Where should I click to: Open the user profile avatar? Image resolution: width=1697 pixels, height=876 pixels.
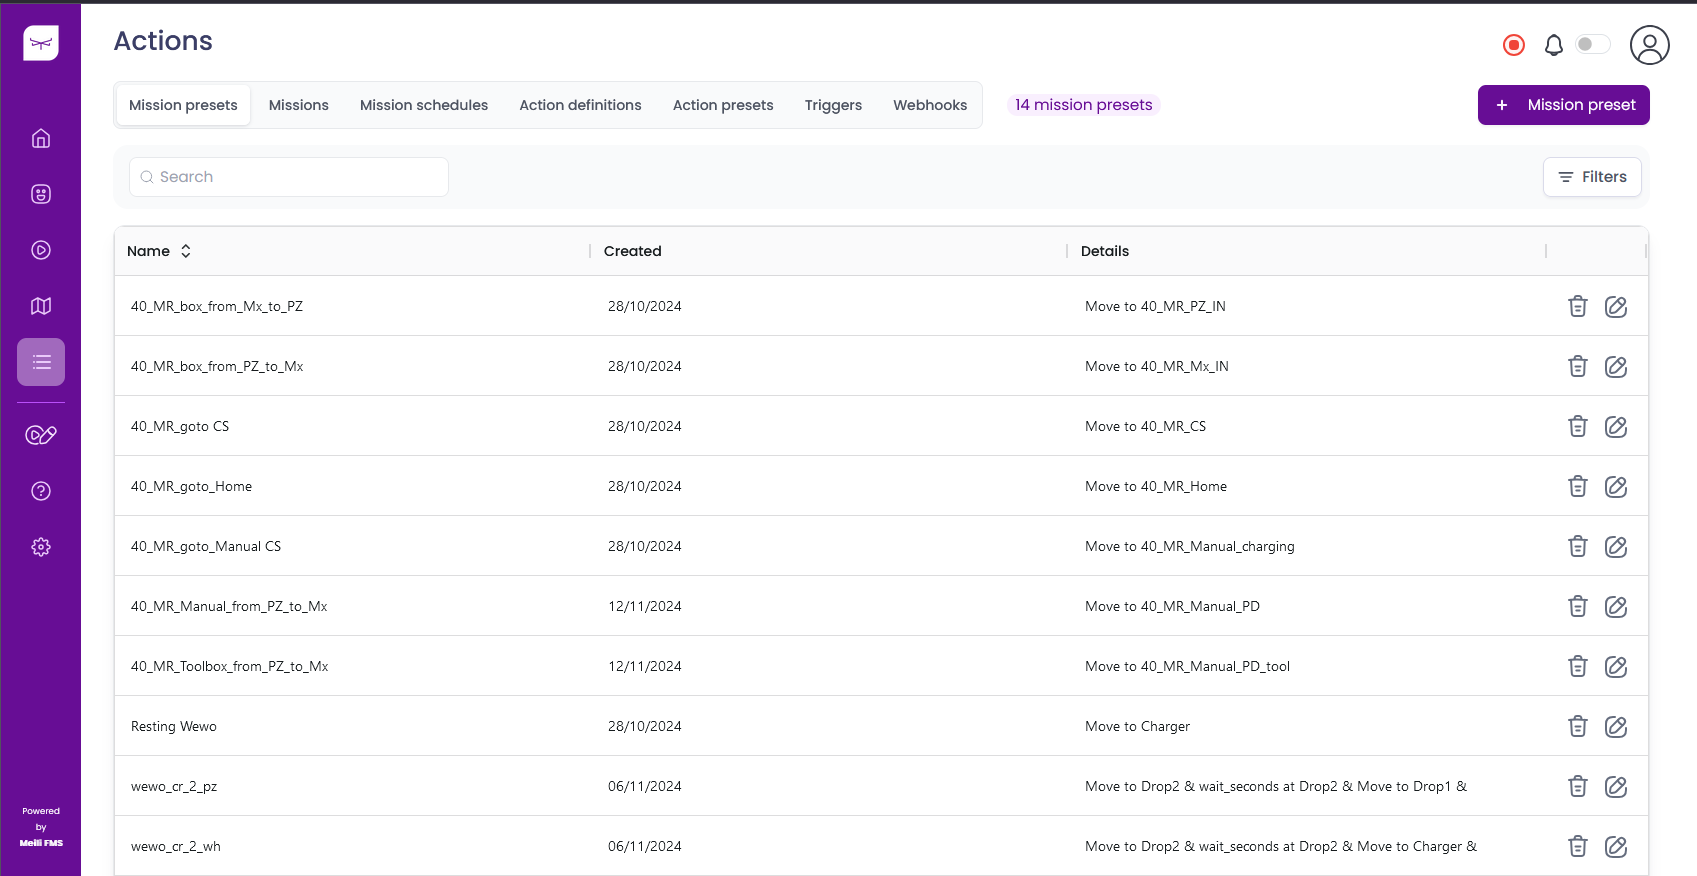point(1650,45)
